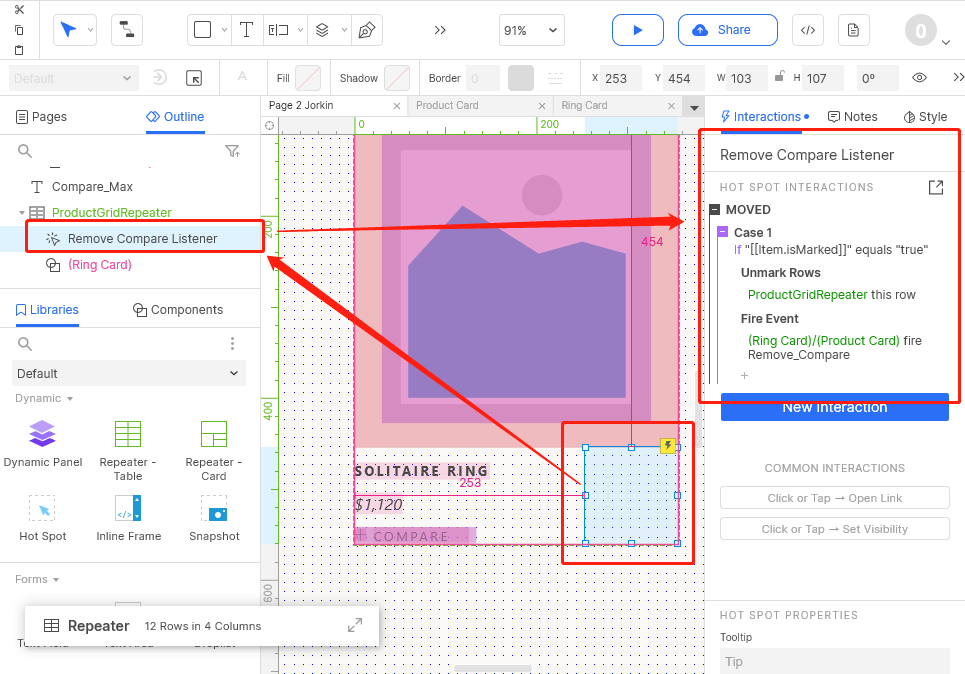This screenshot has height=674, width=965.
Task: Open the Notes tab
Action: point(852,117)
